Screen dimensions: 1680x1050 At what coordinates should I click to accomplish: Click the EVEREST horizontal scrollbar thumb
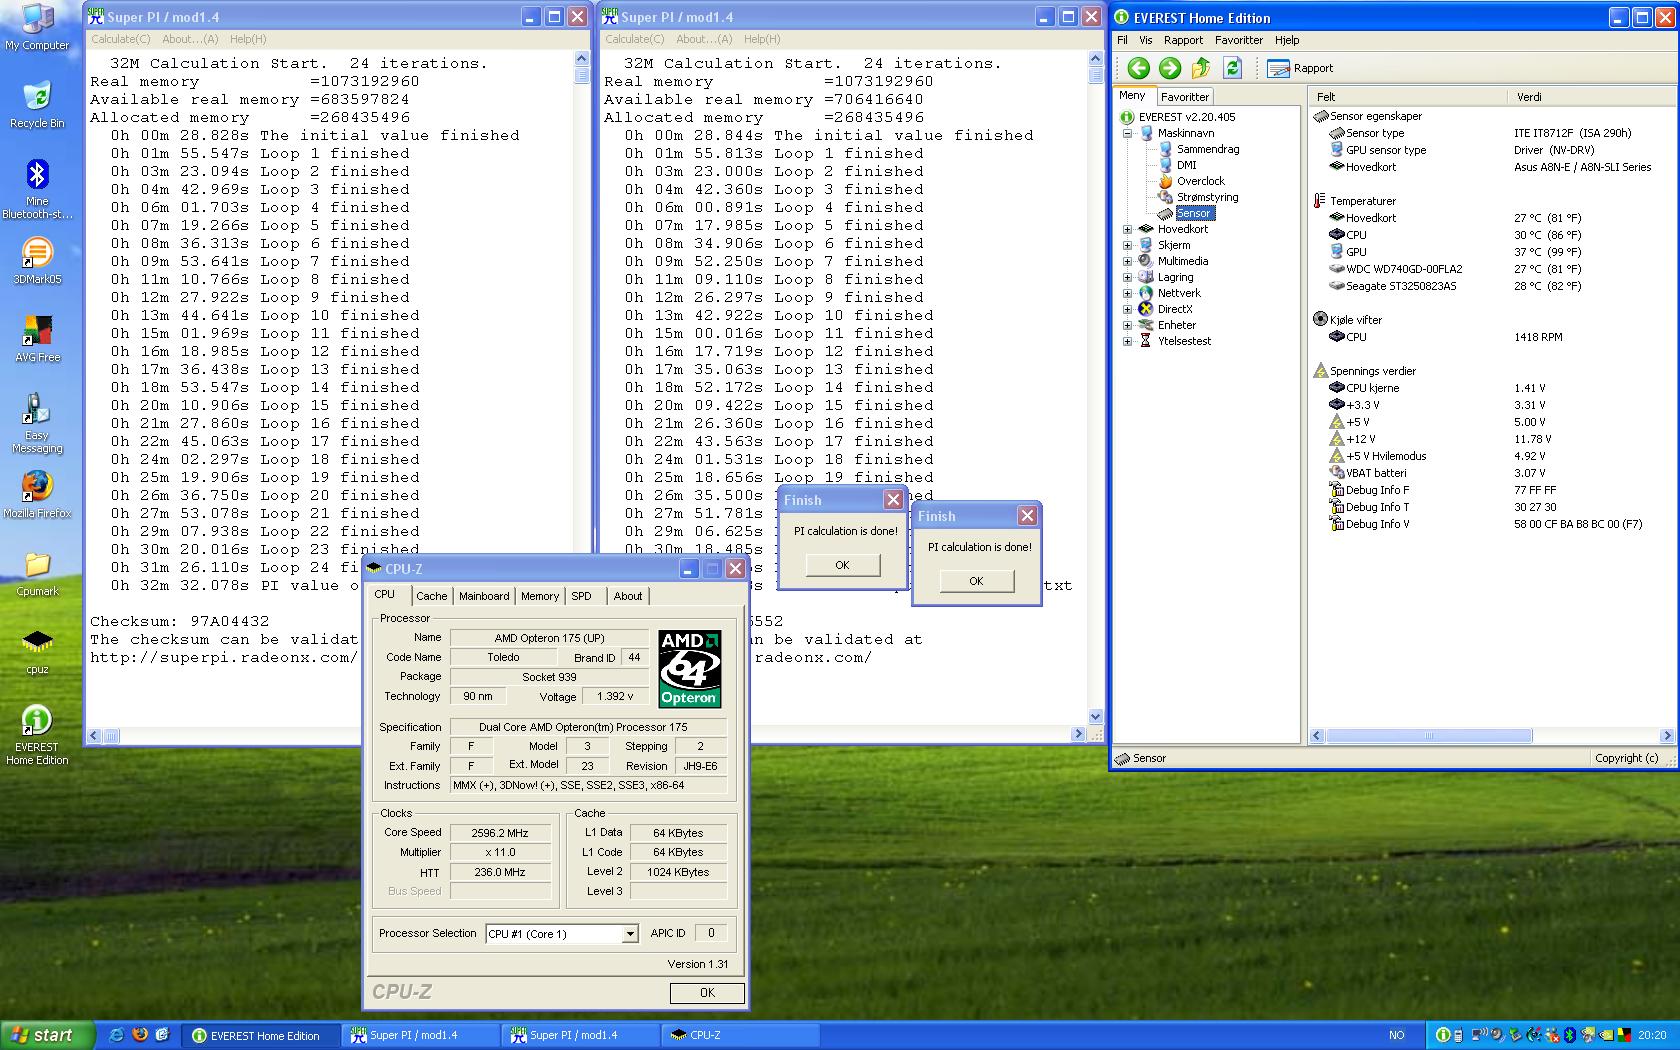point(1428,736)
